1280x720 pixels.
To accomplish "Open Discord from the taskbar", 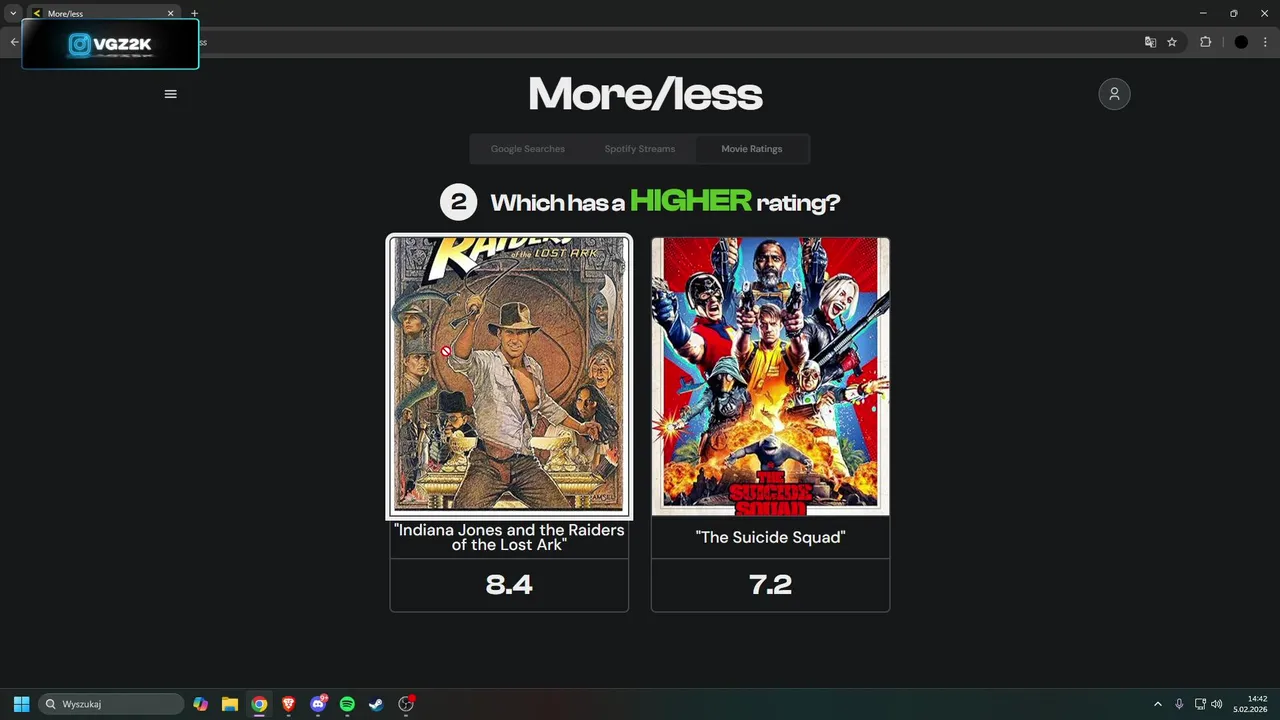I will [x=318, y=704].
